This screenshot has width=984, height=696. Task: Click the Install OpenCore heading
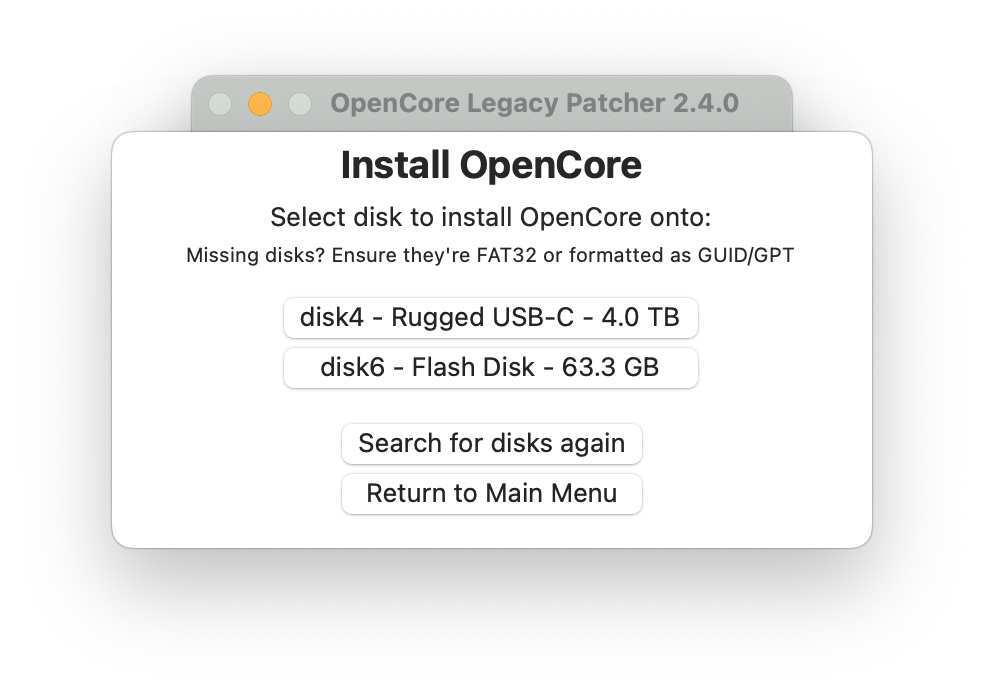[x=491, y=165]
